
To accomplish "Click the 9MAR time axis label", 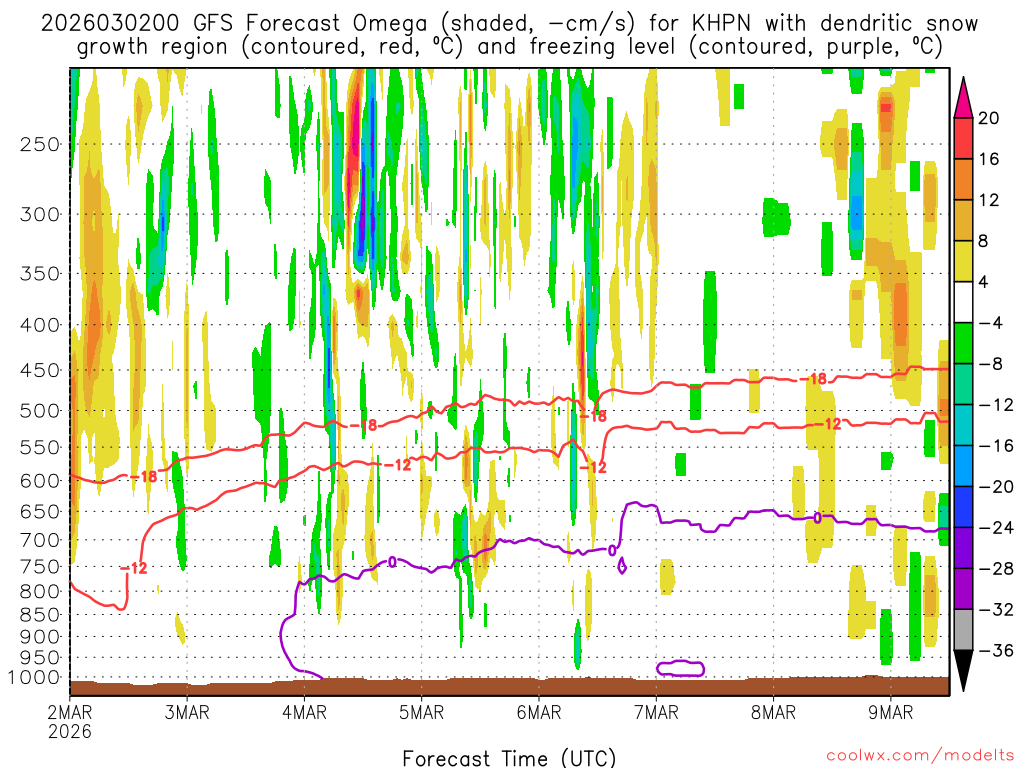I will 891,713.
